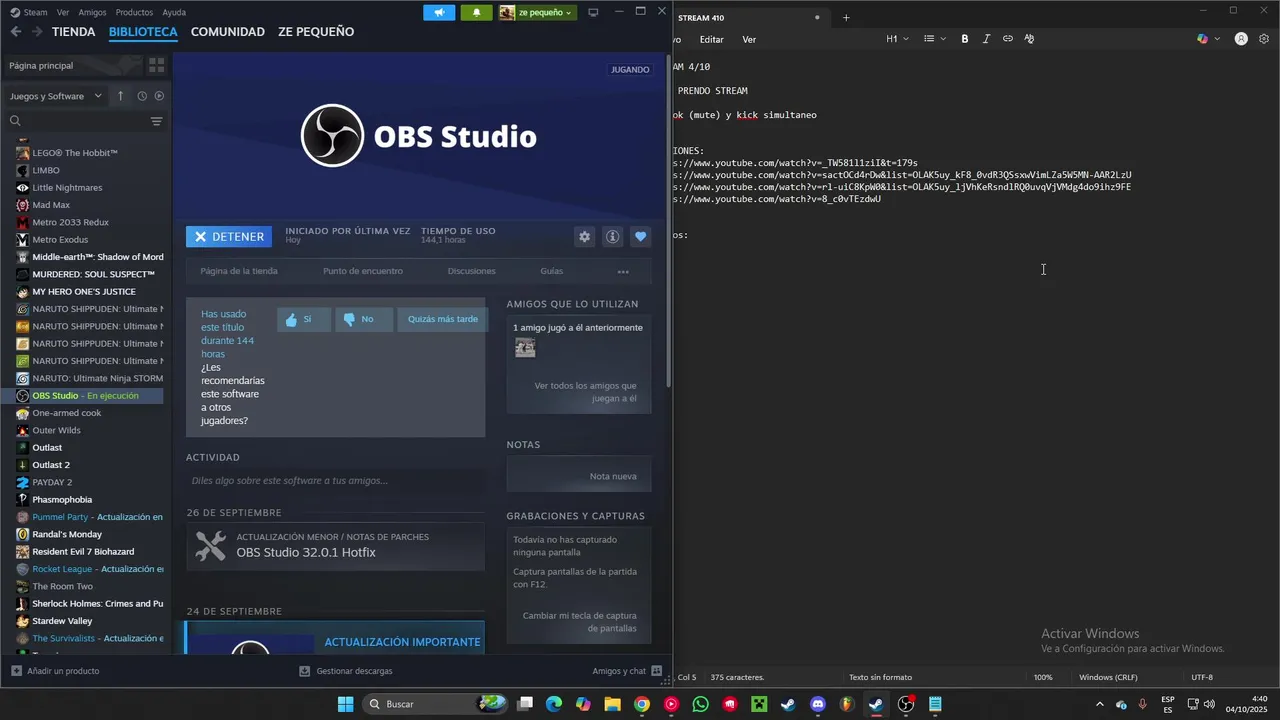This screenshot has width=1280, height=720.
Task: Open OBS Studio info icon
Action: click(x=612, y=237)
